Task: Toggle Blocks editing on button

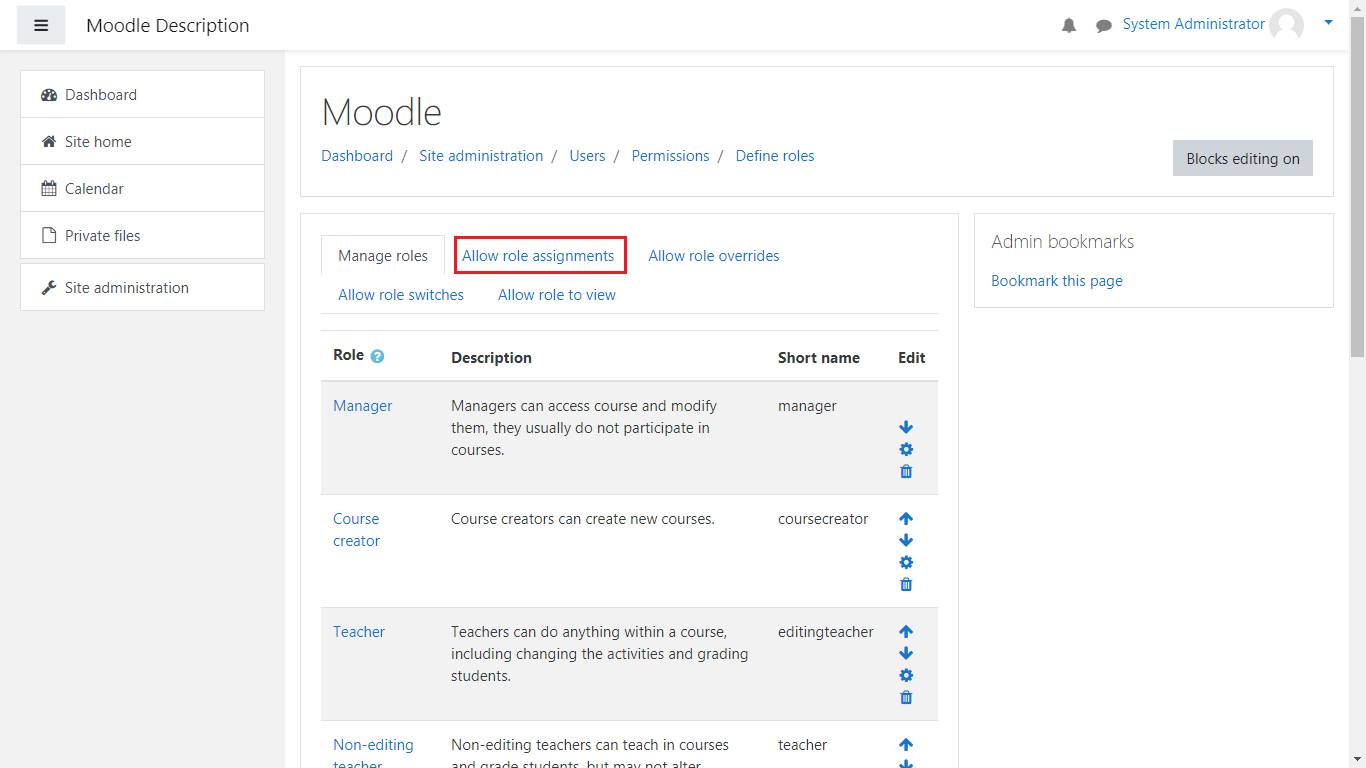Action: pos(1242,159)
